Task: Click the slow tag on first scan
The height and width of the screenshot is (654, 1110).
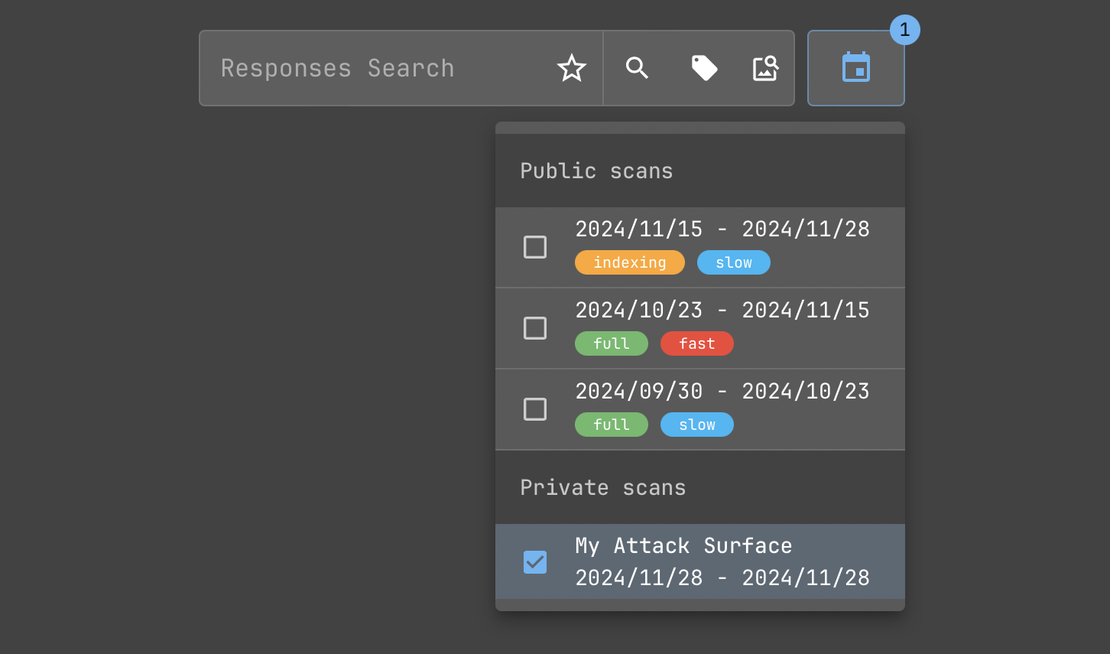Action: (x=733, y=263)
